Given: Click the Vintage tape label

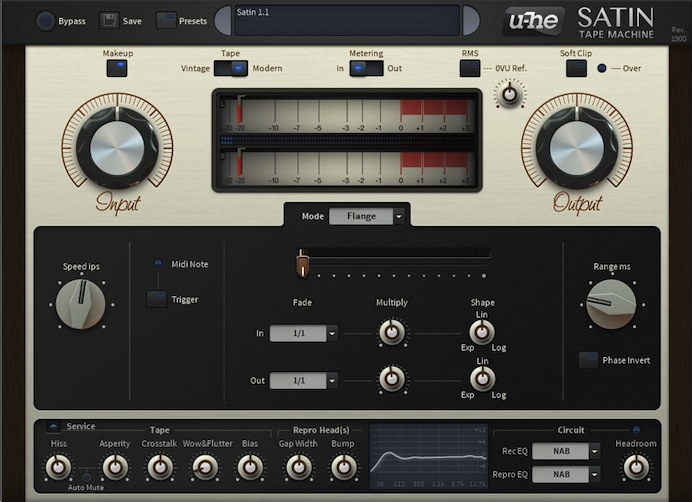Looking at the screenshot, I should pyautogui.click(x=195, y=68).
